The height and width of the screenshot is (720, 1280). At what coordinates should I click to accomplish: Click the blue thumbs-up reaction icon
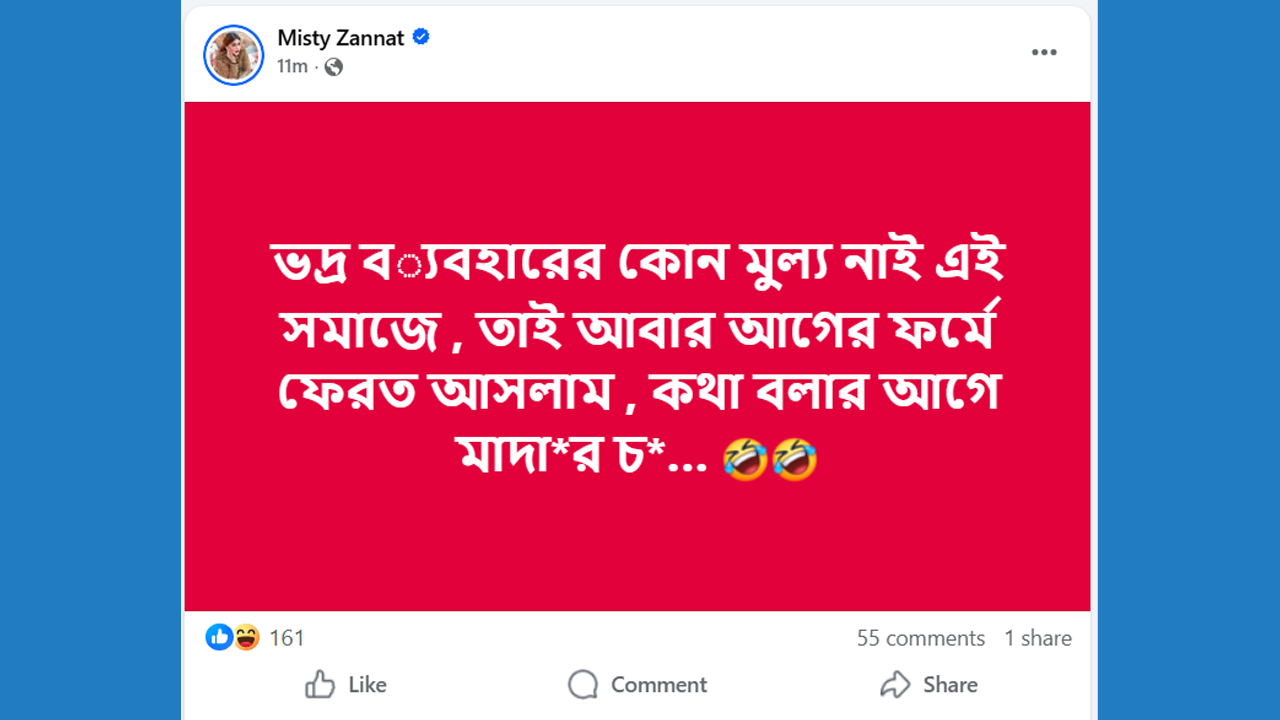tap(219, 637)
